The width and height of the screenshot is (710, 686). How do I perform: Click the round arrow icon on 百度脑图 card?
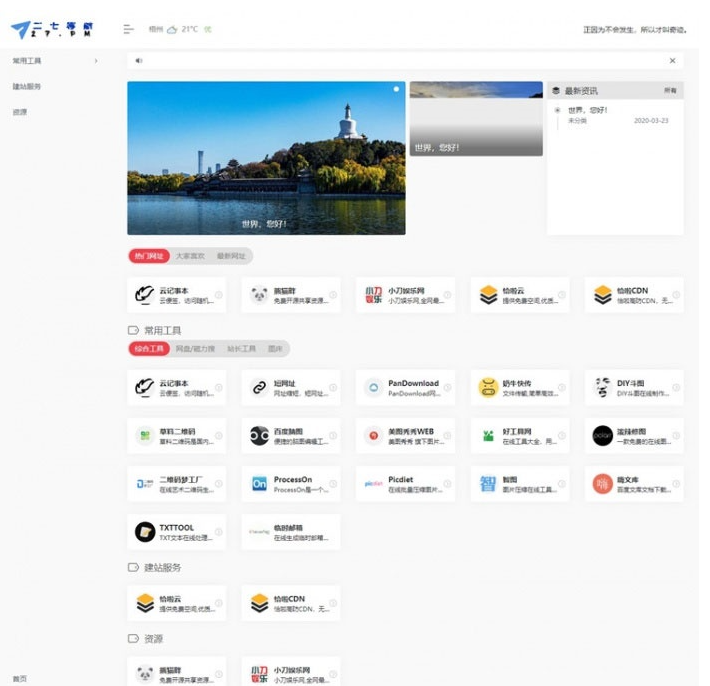point(333,435)
